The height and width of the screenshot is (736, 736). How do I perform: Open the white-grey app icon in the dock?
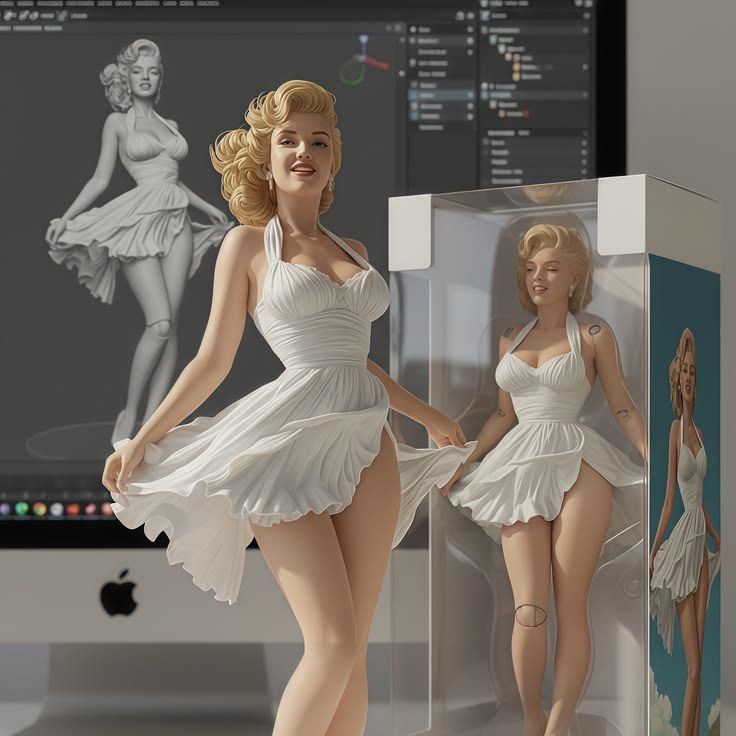[x=56, y=509]
